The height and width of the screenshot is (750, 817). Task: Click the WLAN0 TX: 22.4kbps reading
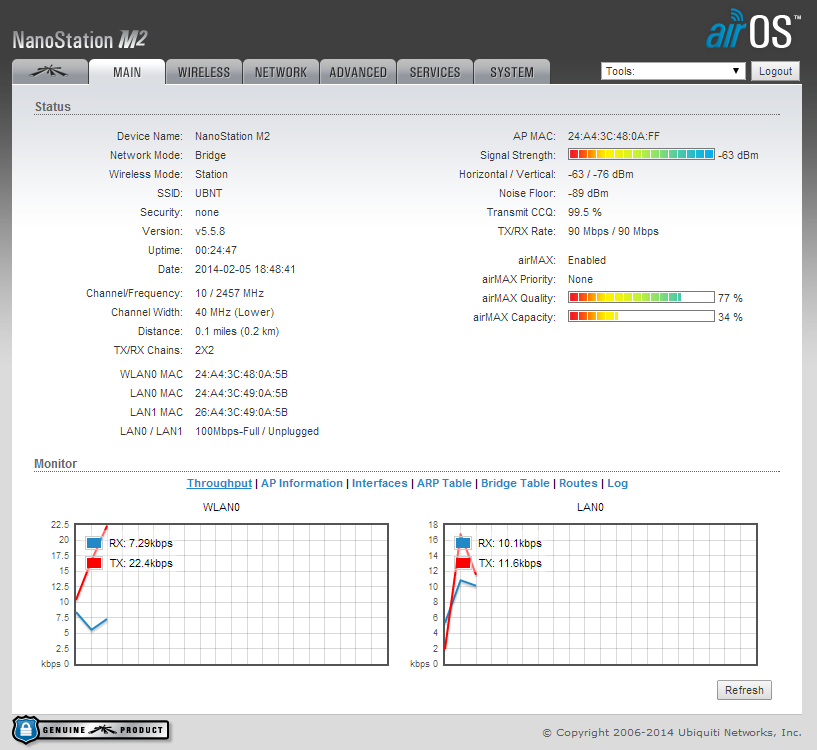(141, 563)
